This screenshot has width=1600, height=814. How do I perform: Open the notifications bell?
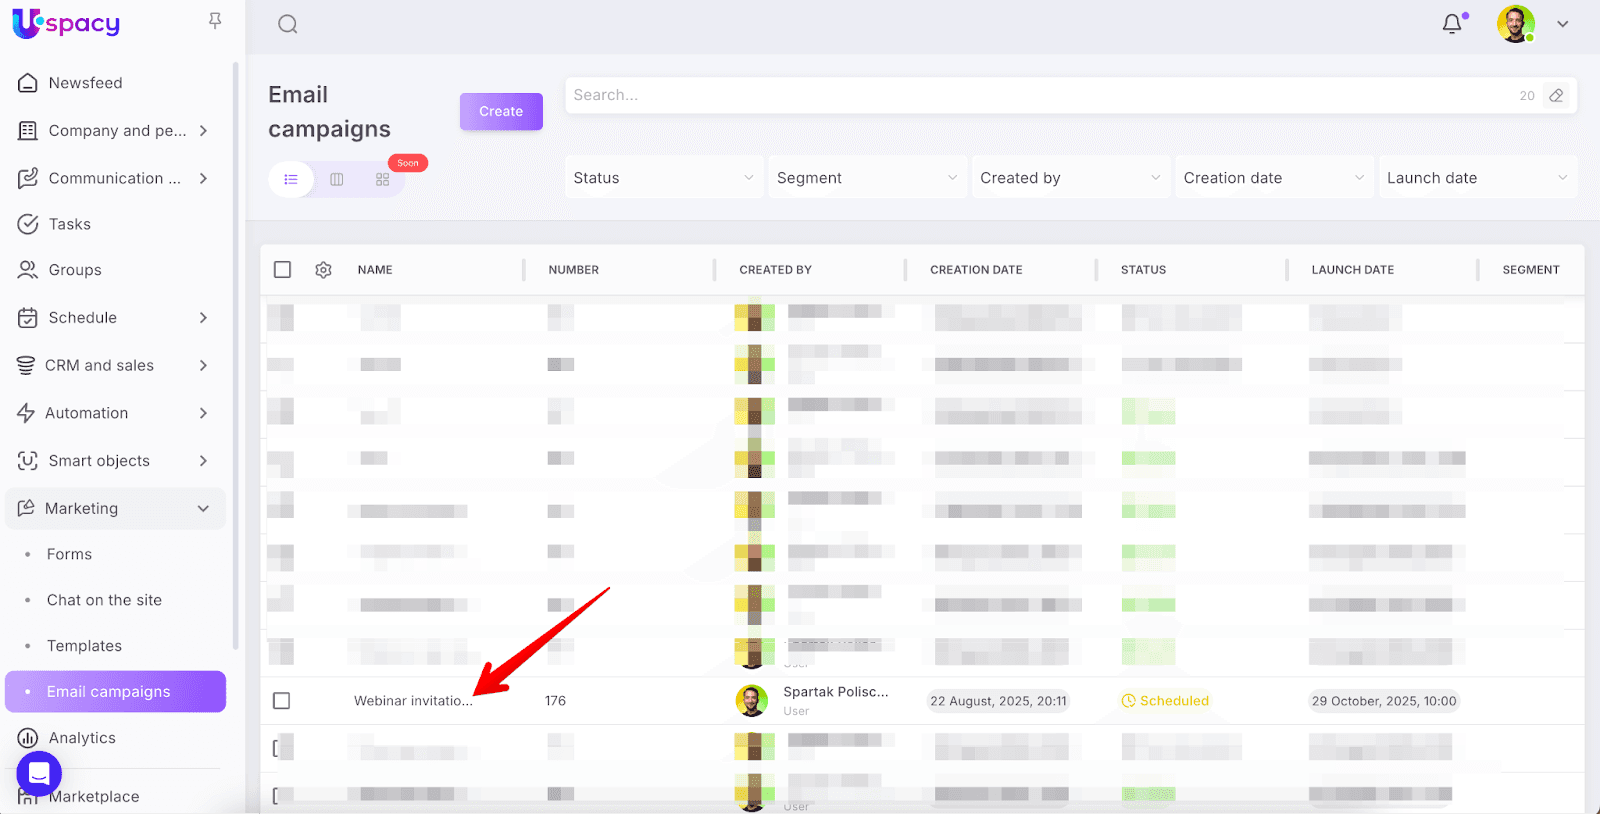tap(1452, 24)
